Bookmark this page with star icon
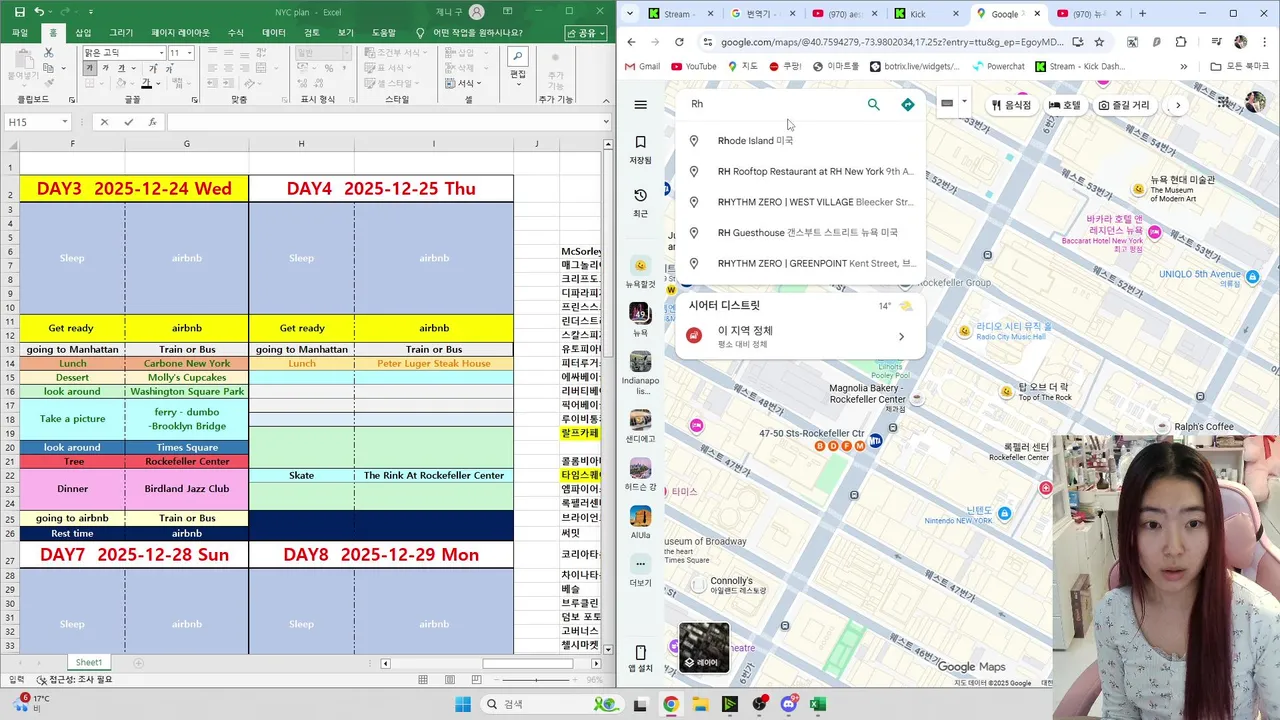Viewport: 1280px width, 720px height. coord(1099,42)
